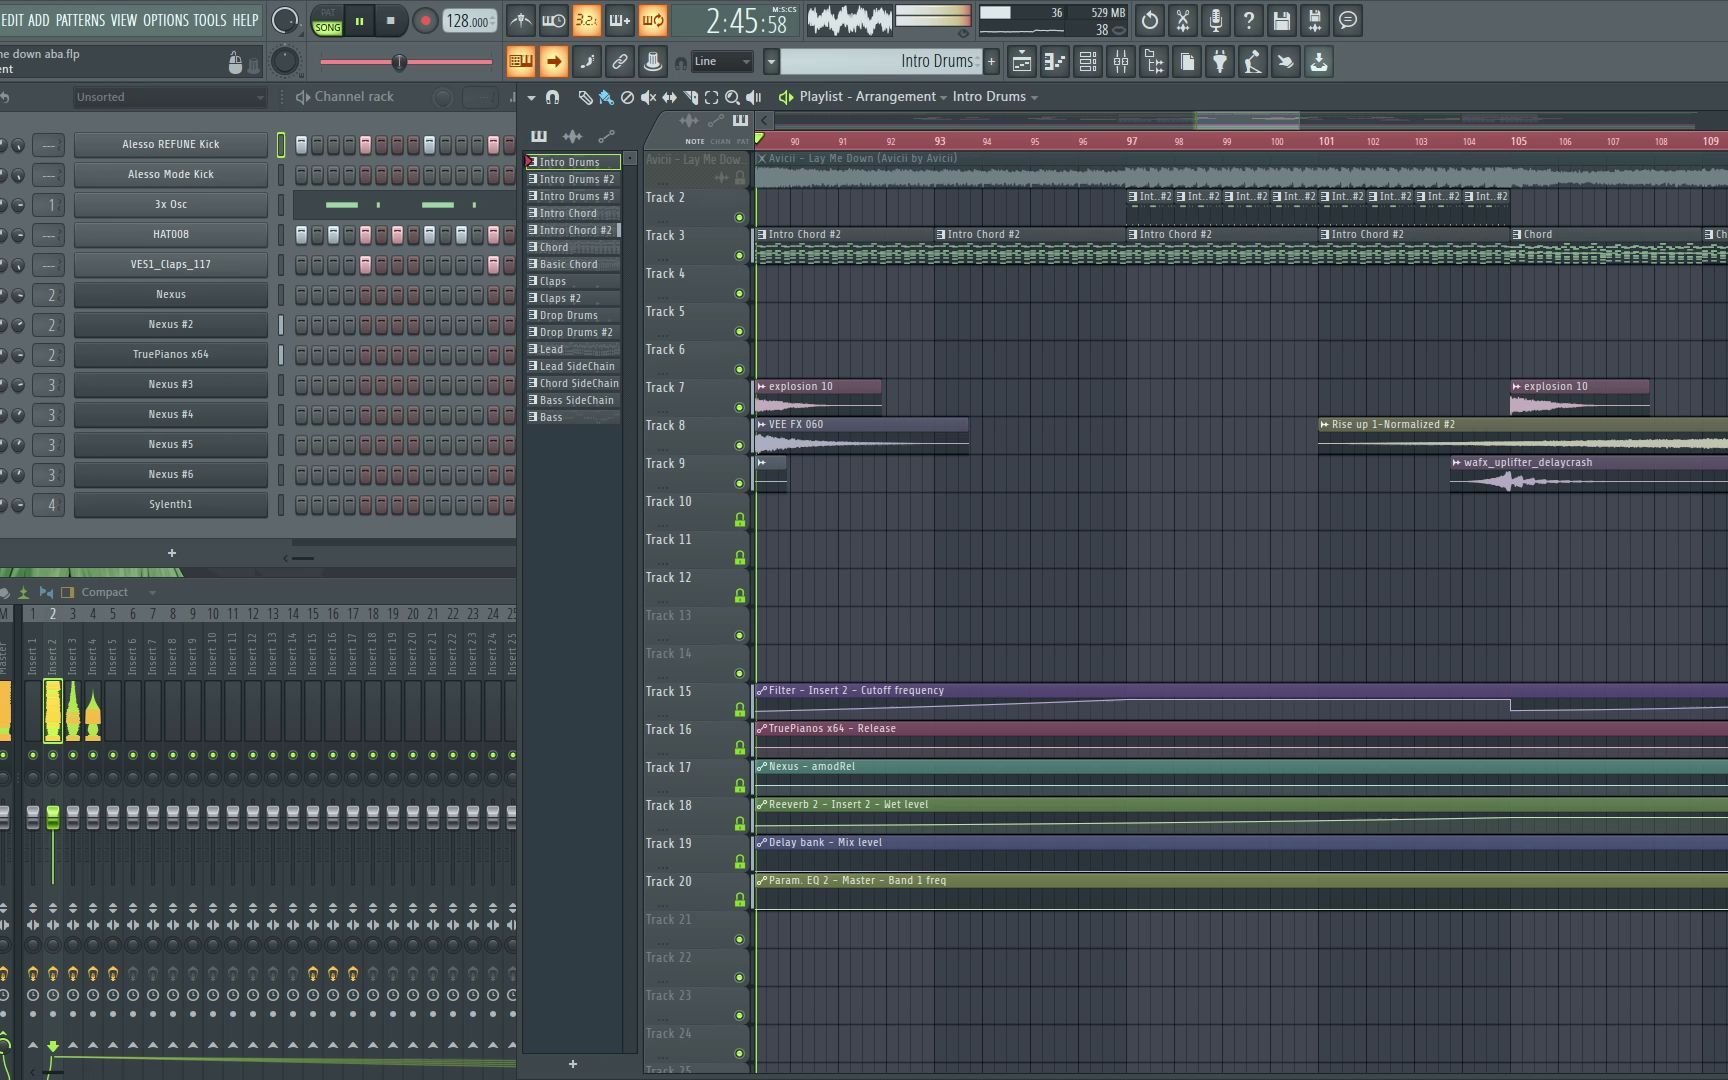Toggle the lock on Track 15
1728x1080 pixels.
[x=740, y=710]
